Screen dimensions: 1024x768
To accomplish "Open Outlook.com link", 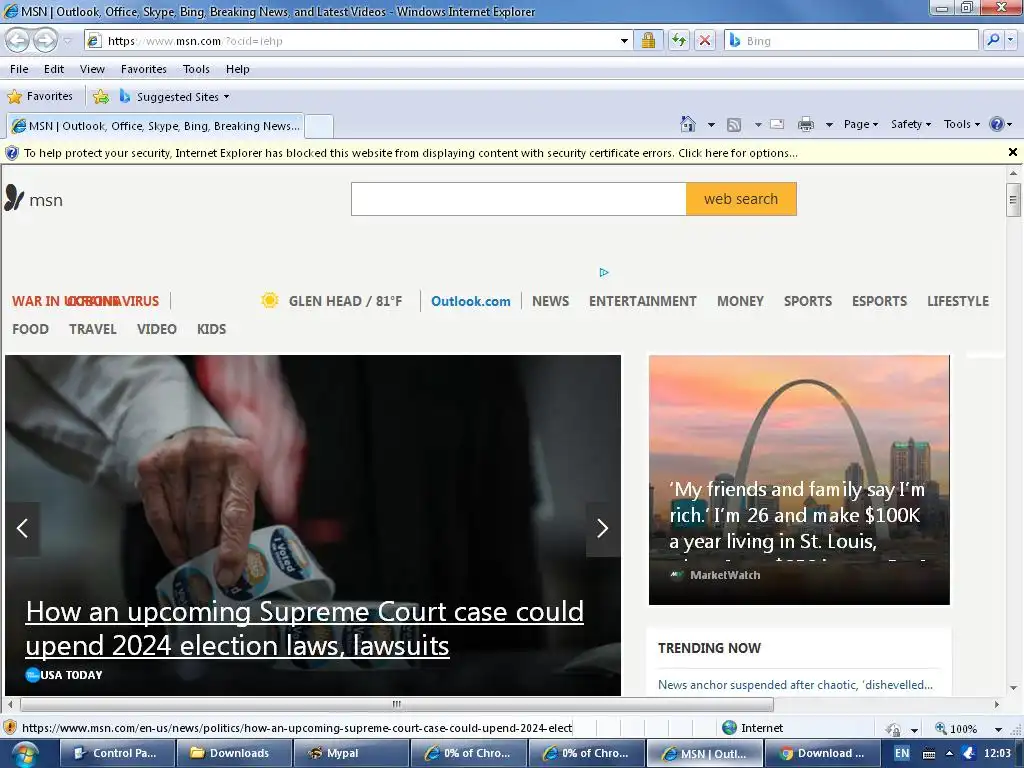I will click(x=470, y=301).
